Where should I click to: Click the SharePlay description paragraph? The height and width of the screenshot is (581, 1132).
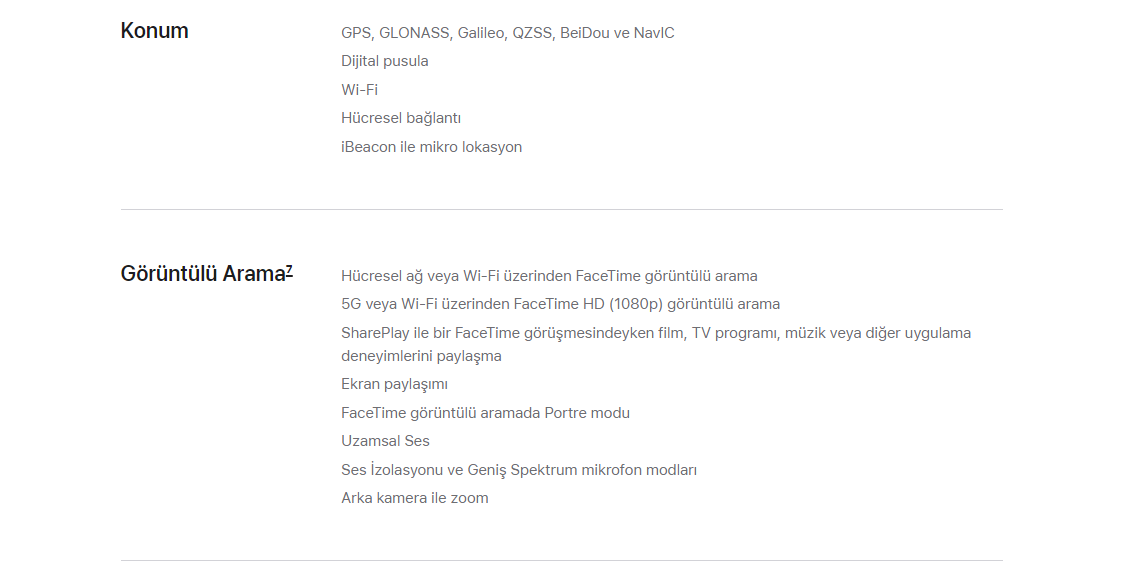click(x=656, y=344)
